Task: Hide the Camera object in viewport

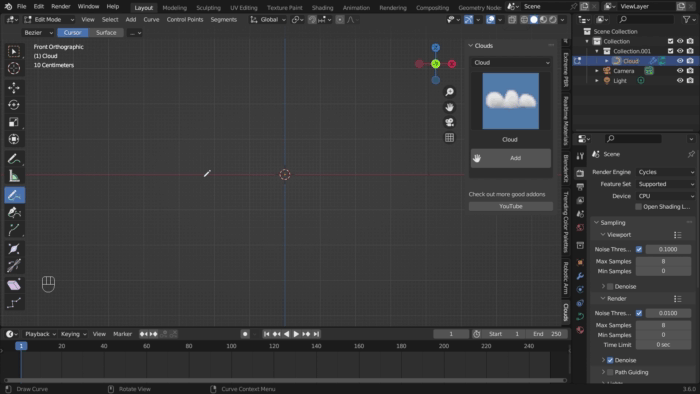Action: click(x=680, y=71)
